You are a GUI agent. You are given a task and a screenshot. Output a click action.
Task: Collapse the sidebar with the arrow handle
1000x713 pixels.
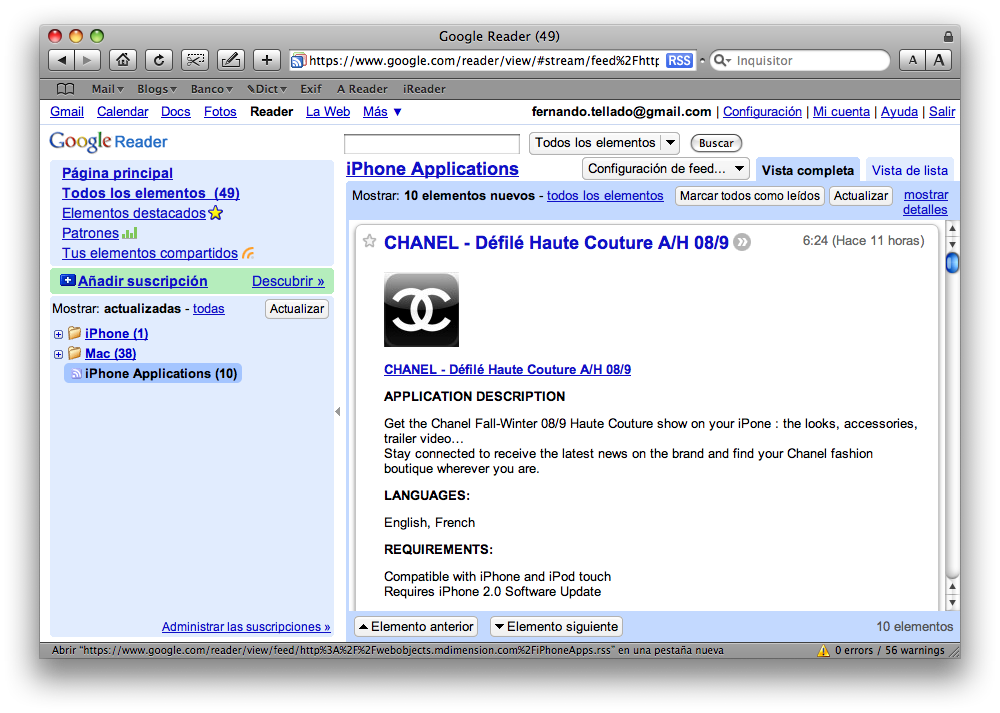(x=338, y=412)
